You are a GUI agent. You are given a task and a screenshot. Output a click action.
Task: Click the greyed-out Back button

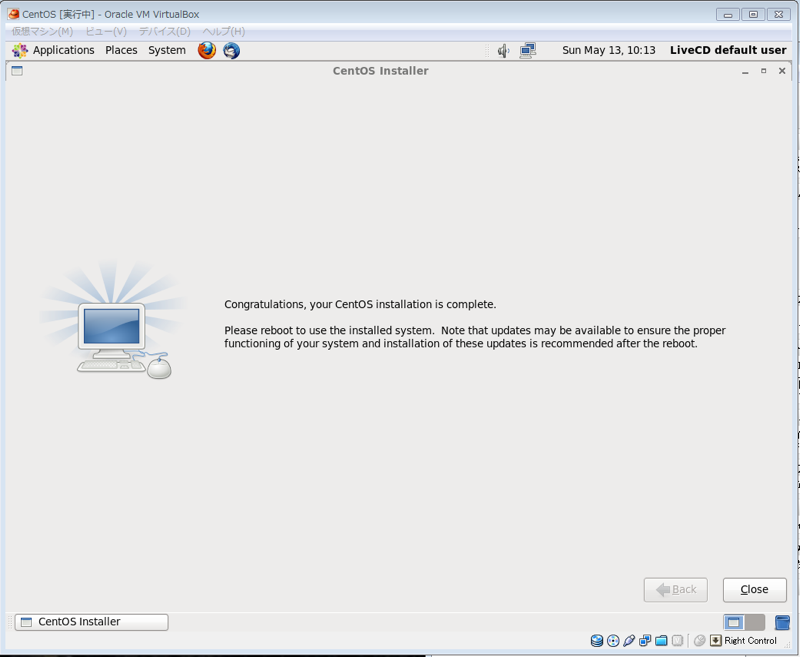[676, 590]
